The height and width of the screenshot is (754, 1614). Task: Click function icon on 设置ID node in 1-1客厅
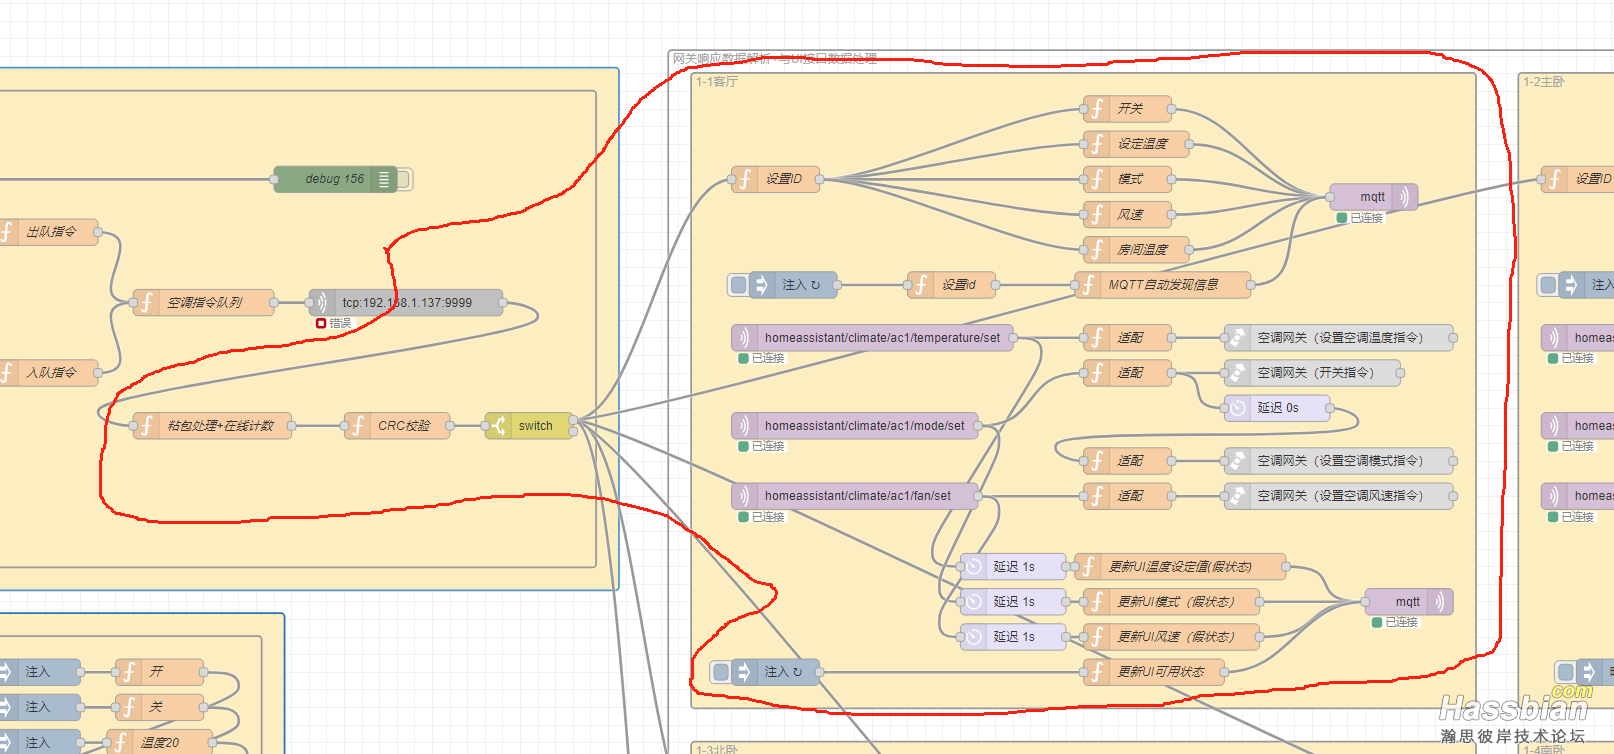(x=745, y=179)
